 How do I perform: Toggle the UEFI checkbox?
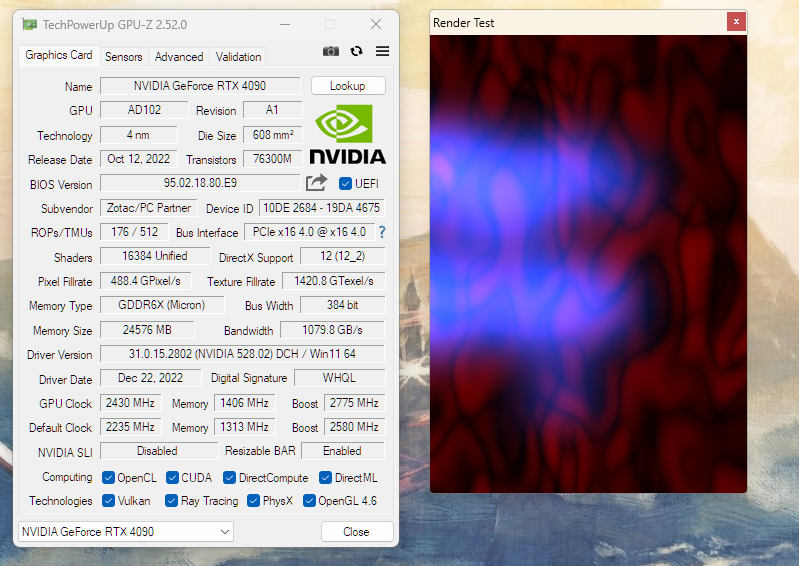pos(345,183)
